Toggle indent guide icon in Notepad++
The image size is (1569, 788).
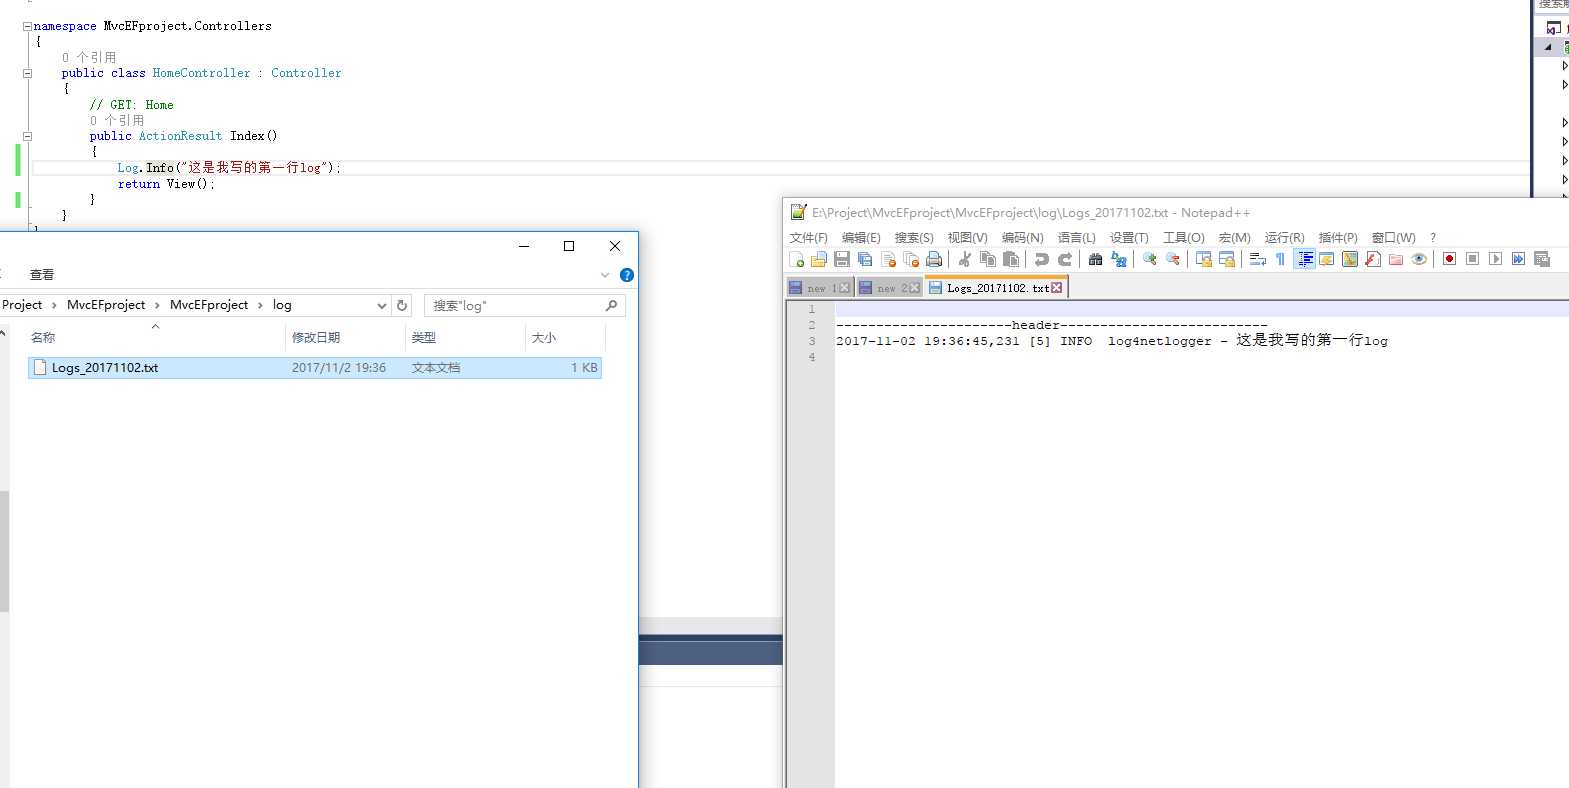click(1305, 259)
